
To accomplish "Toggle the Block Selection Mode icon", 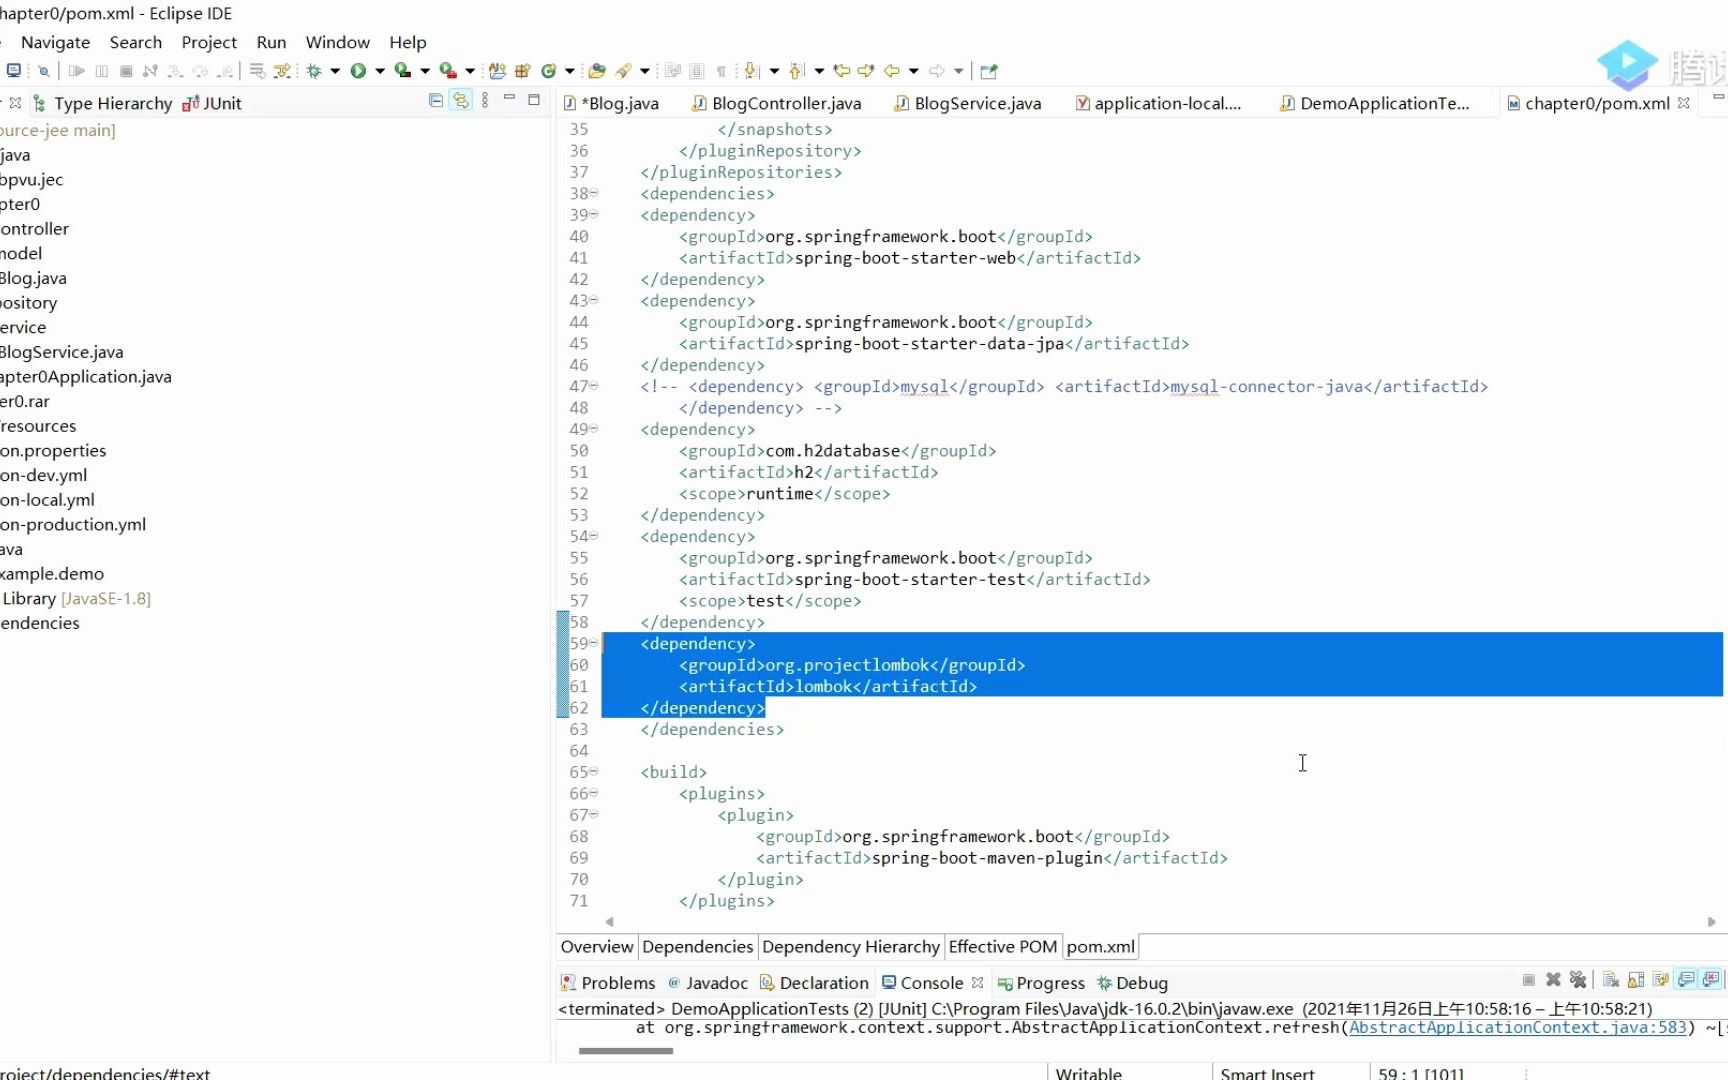I will (x=697, y=71).
